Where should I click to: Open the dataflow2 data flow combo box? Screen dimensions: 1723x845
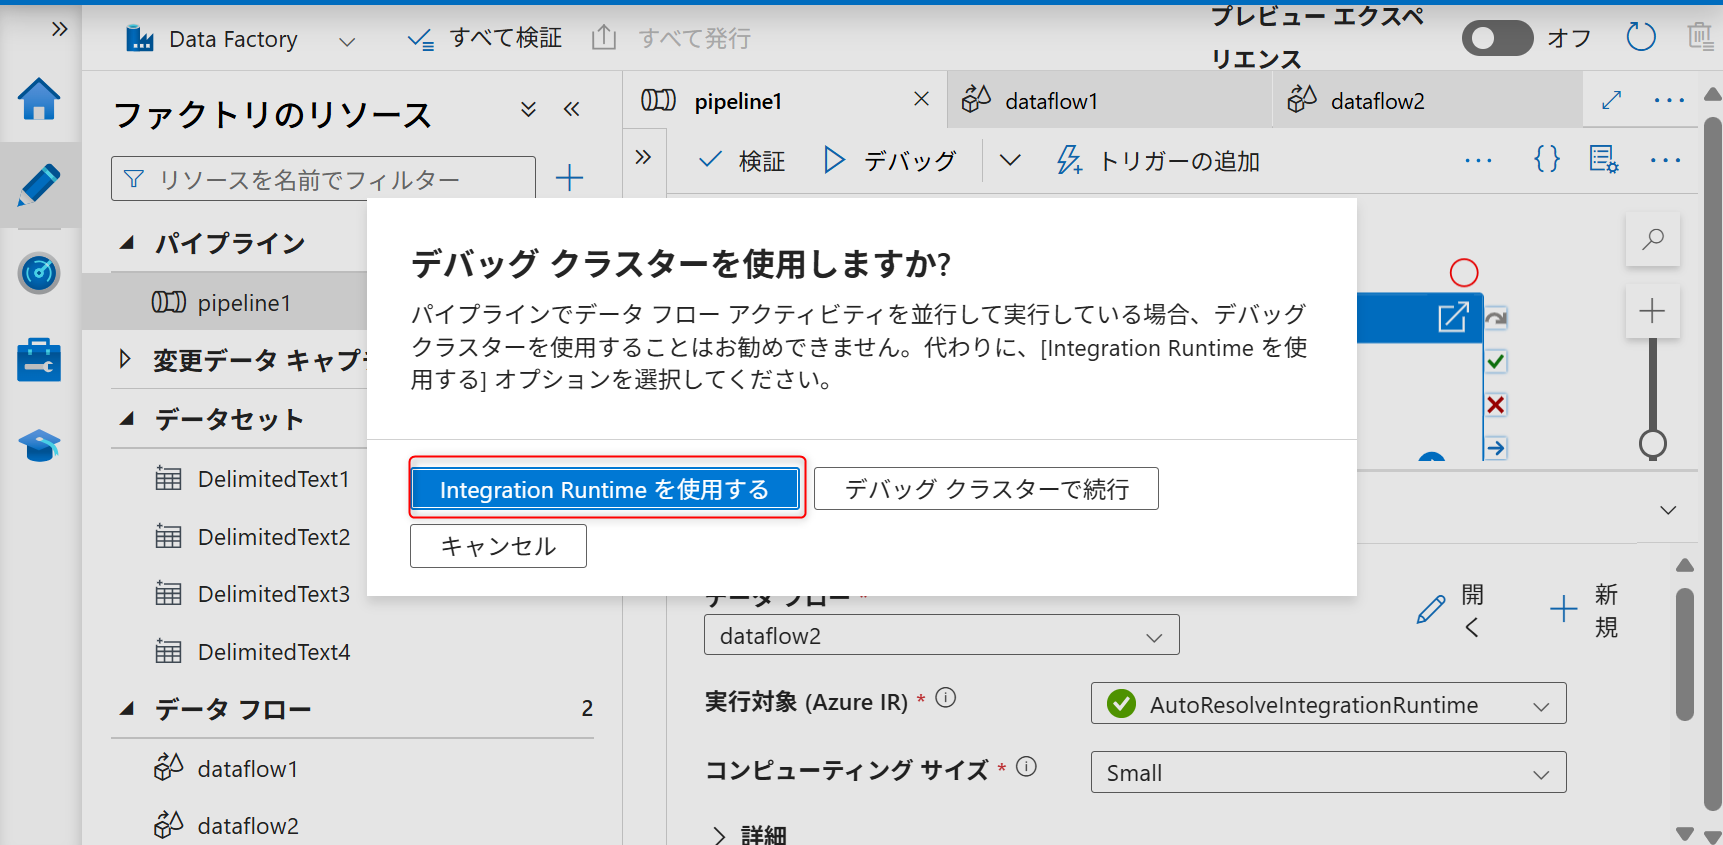[941, 635]
